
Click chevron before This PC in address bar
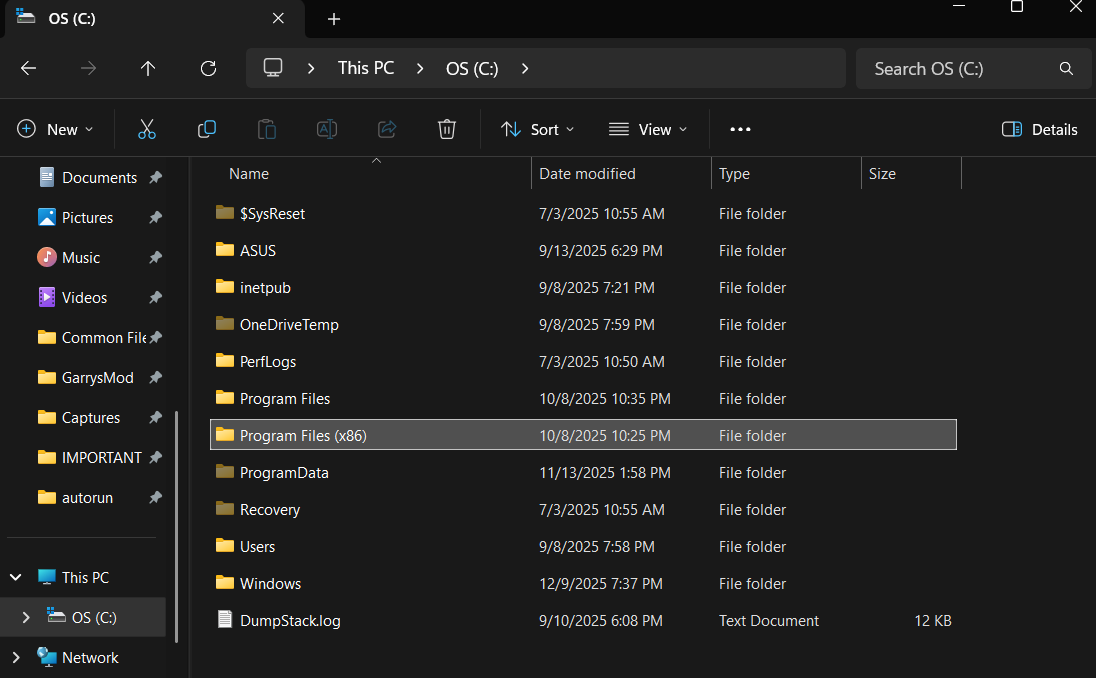311,68
